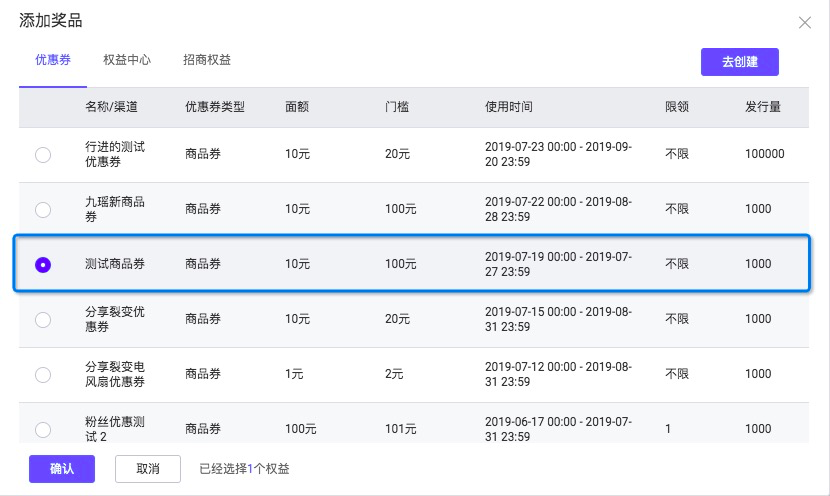The image size is (830, 496).
Task: Click the 发行量 column header
Action: (763, 107)
